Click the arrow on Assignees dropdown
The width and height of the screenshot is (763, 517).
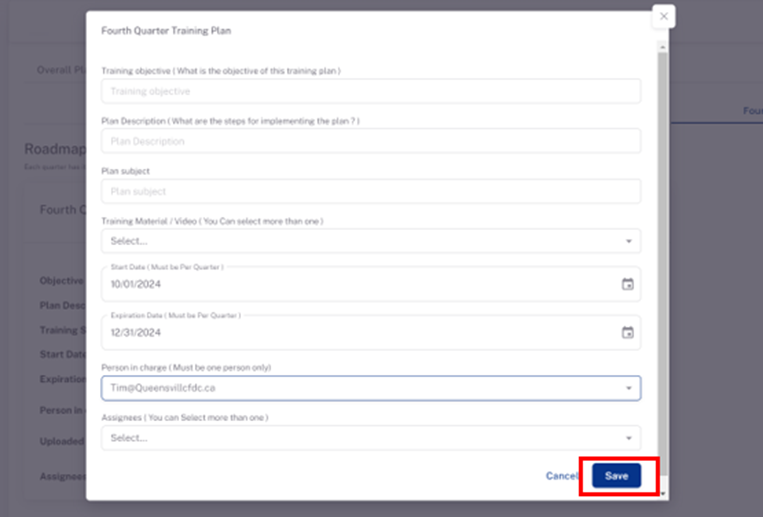tap(629, 438)
